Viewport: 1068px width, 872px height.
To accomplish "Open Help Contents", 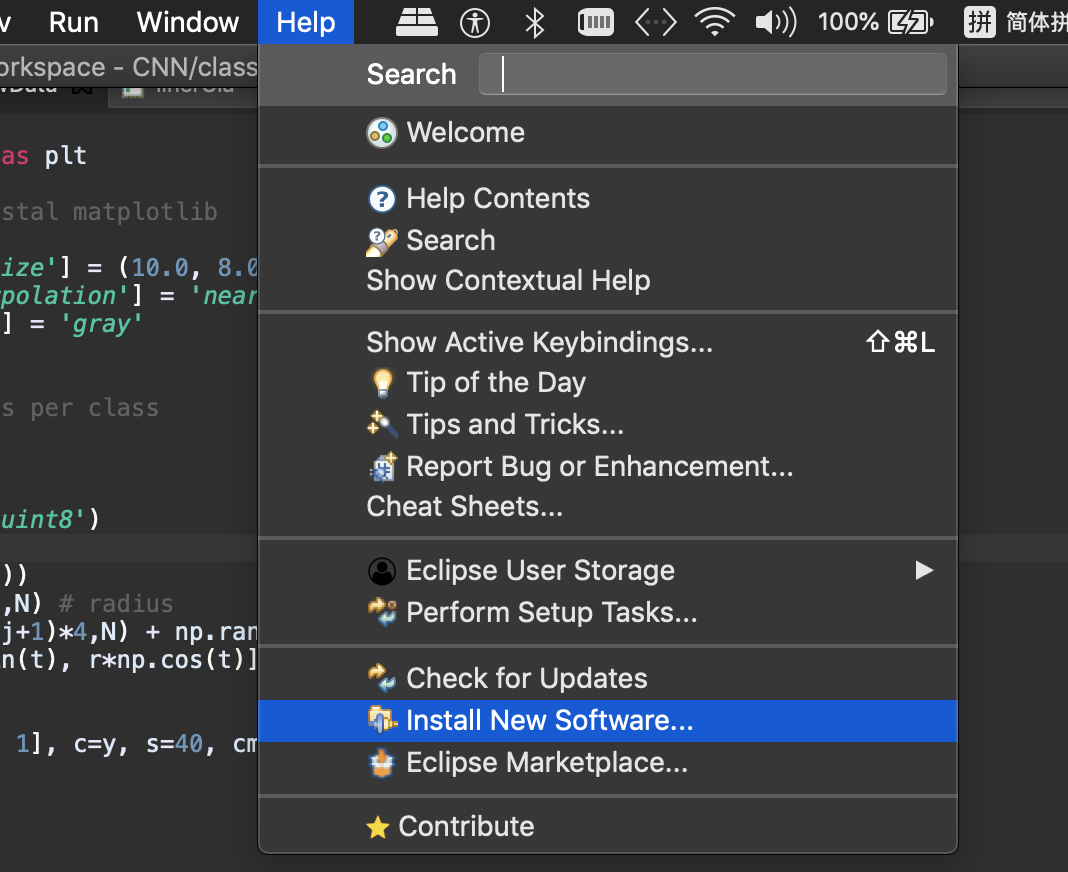I will (x=608, y=199).
